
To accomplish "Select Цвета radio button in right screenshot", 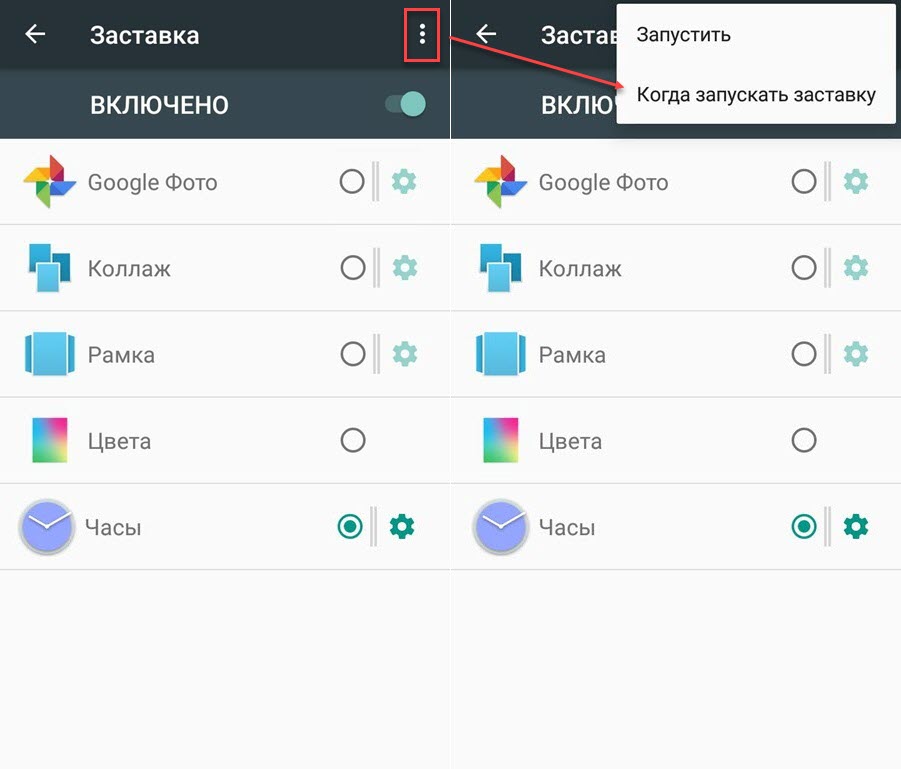I will click(803, 440).
